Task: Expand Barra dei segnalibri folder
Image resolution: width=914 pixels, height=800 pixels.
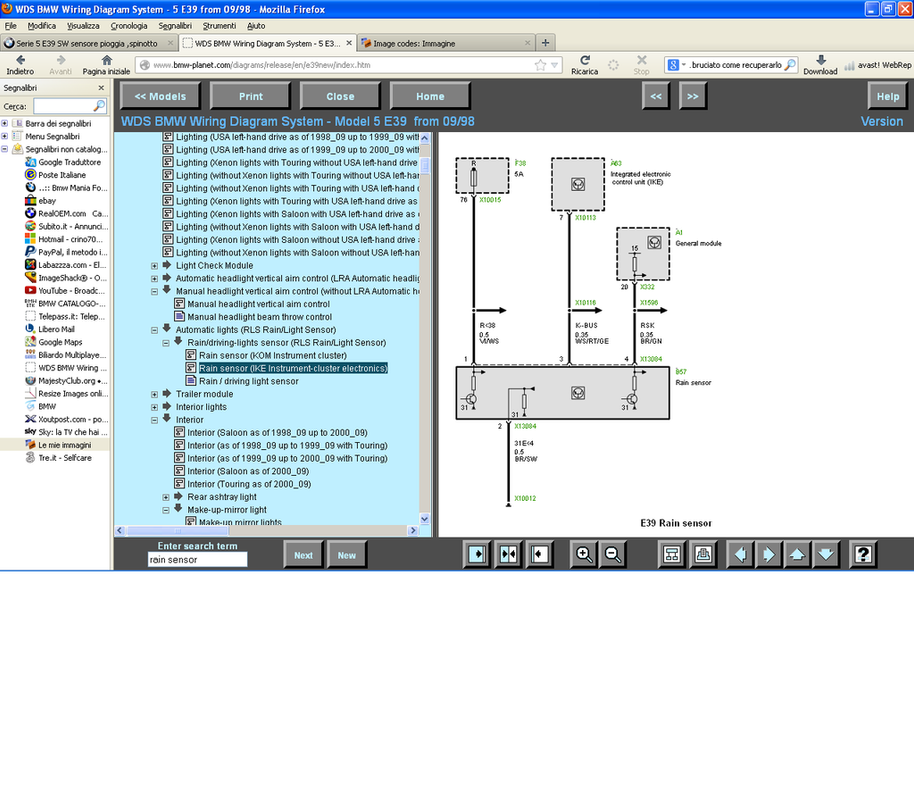Action: 5,124
